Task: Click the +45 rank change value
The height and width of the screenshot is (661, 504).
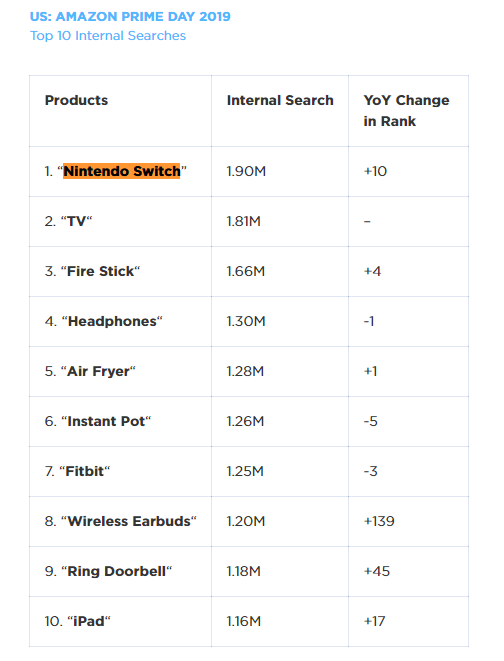Action: [377, 571]
